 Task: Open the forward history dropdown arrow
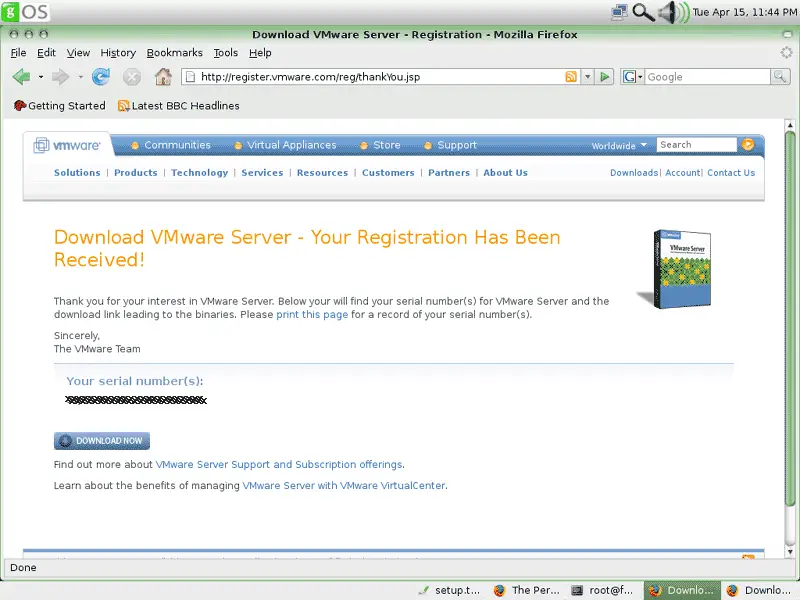pyautogui.click(x=80, y=77)
